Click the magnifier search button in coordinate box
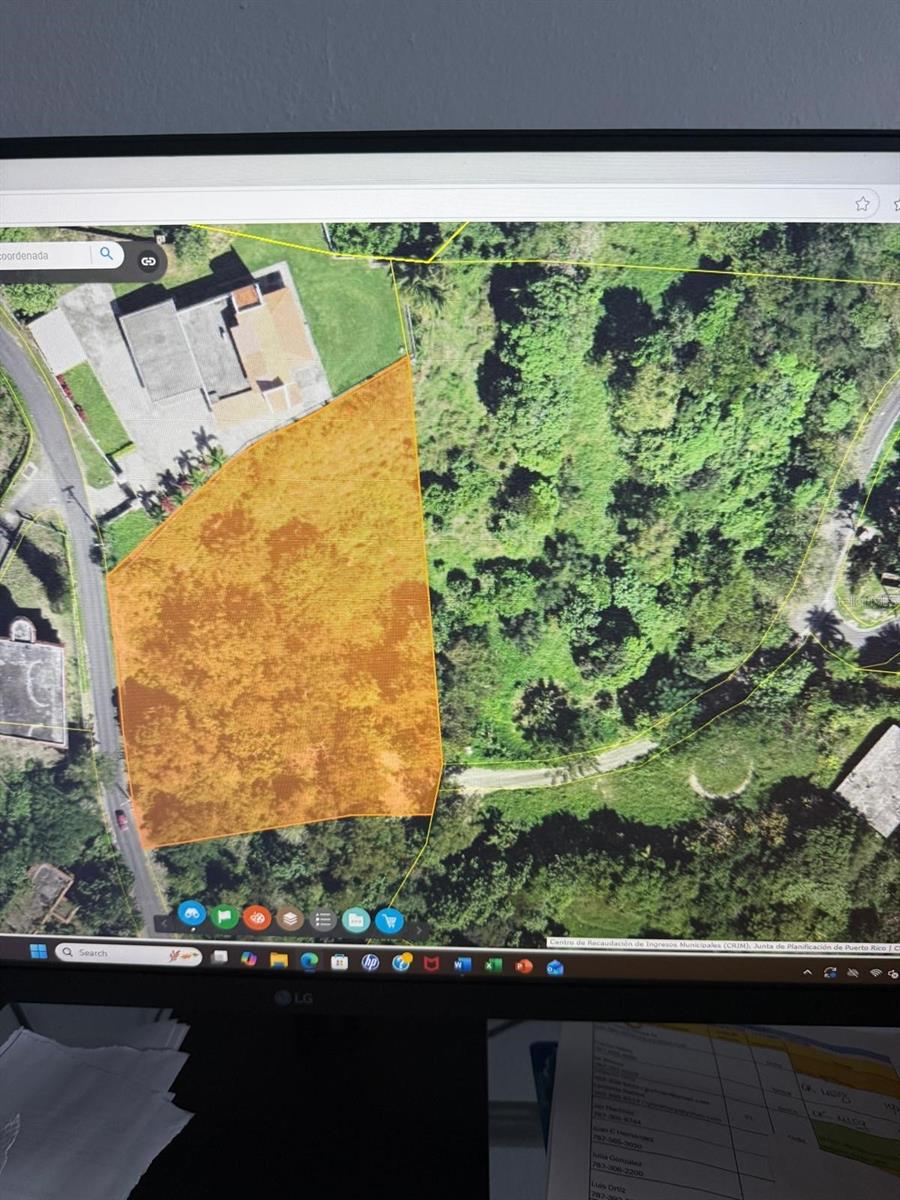Image resolution: width=900 pixels, height=1200 pixels. coord(106,254)
